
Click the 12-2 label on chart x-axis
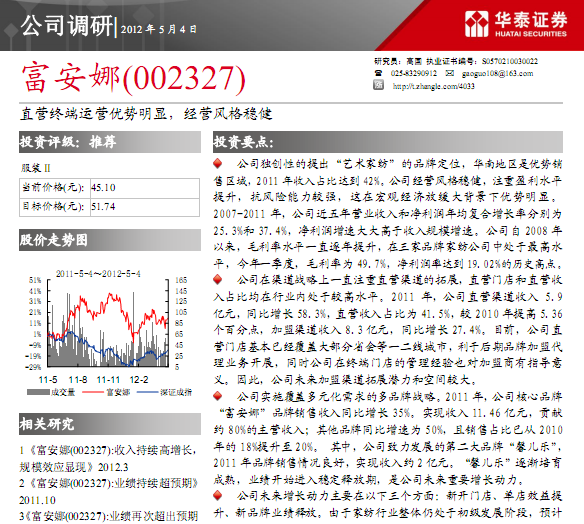(139, 380)
